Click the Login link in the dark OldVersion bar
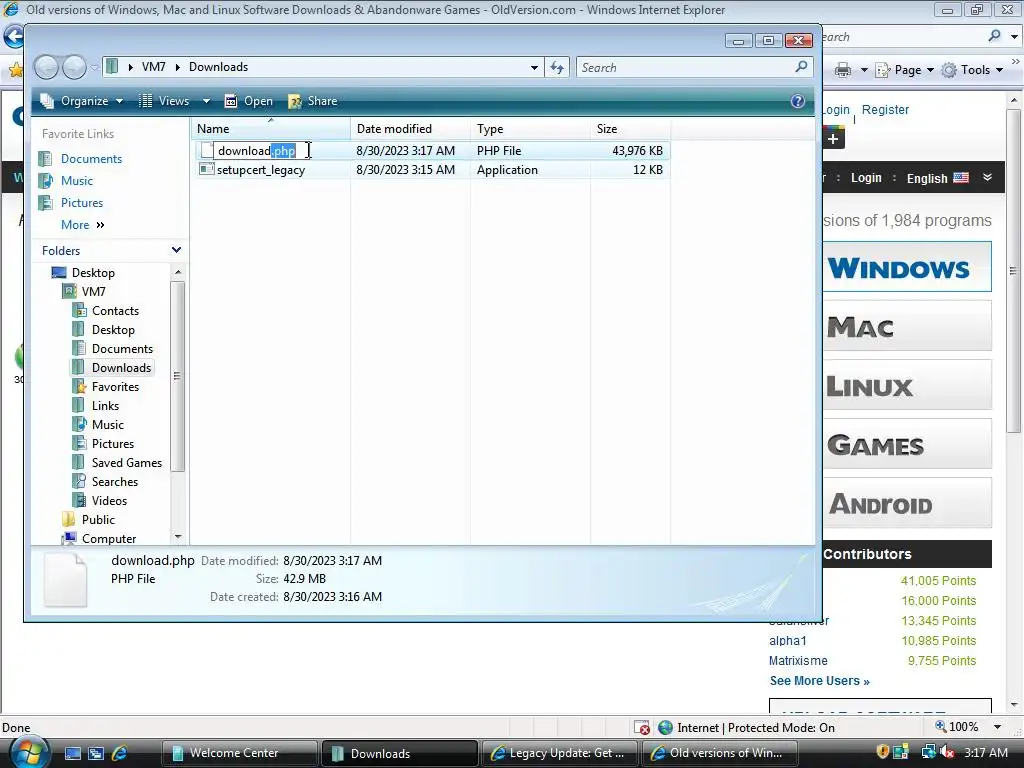1024x768 pixels. point(866,178)
